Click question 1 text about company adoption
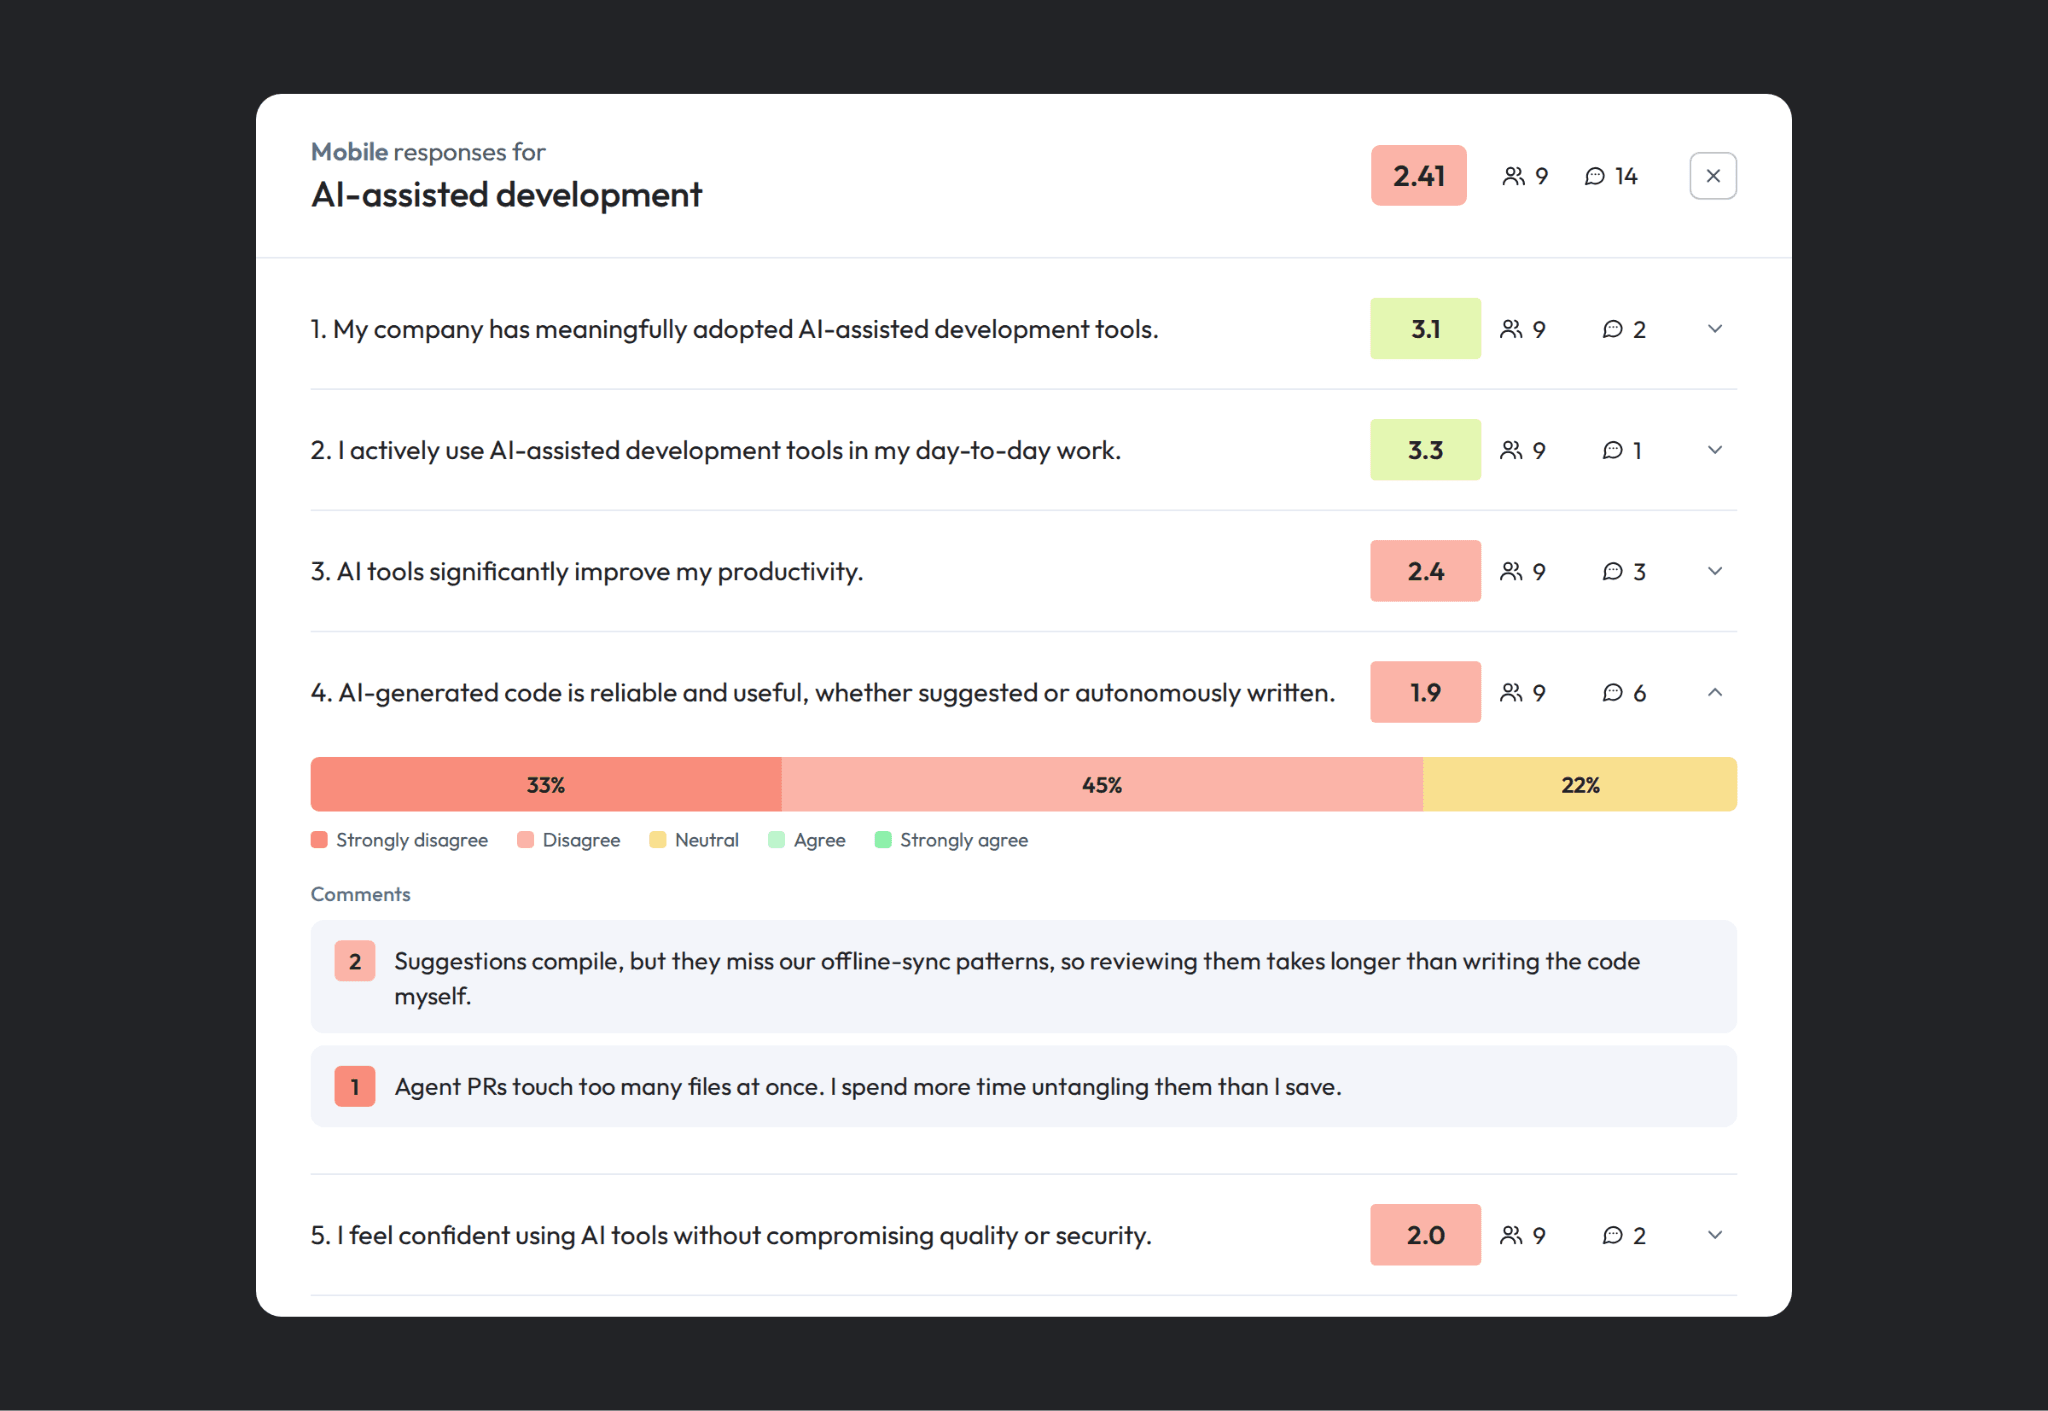2048x1411 pixels. pos(735,329)
